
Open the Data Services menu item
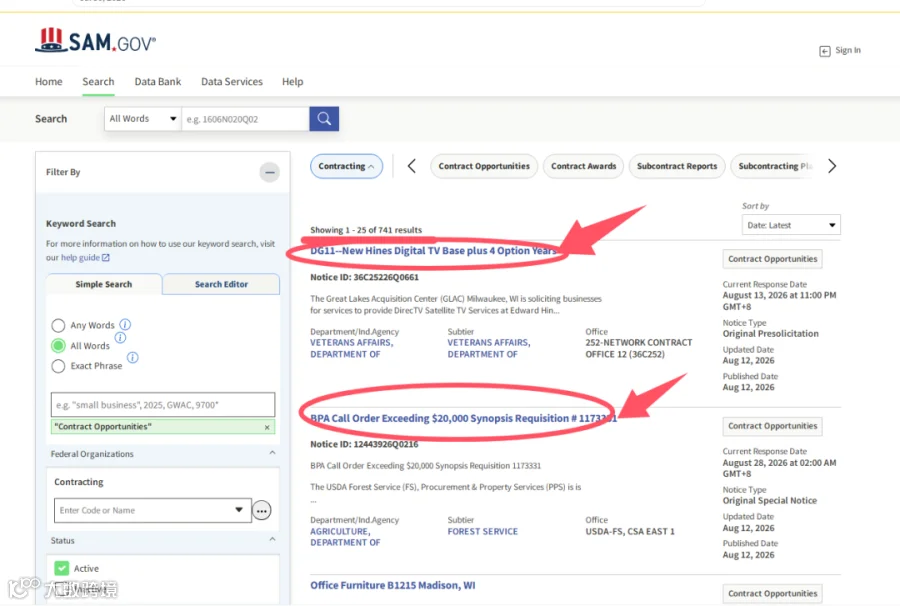click(232, 81)
